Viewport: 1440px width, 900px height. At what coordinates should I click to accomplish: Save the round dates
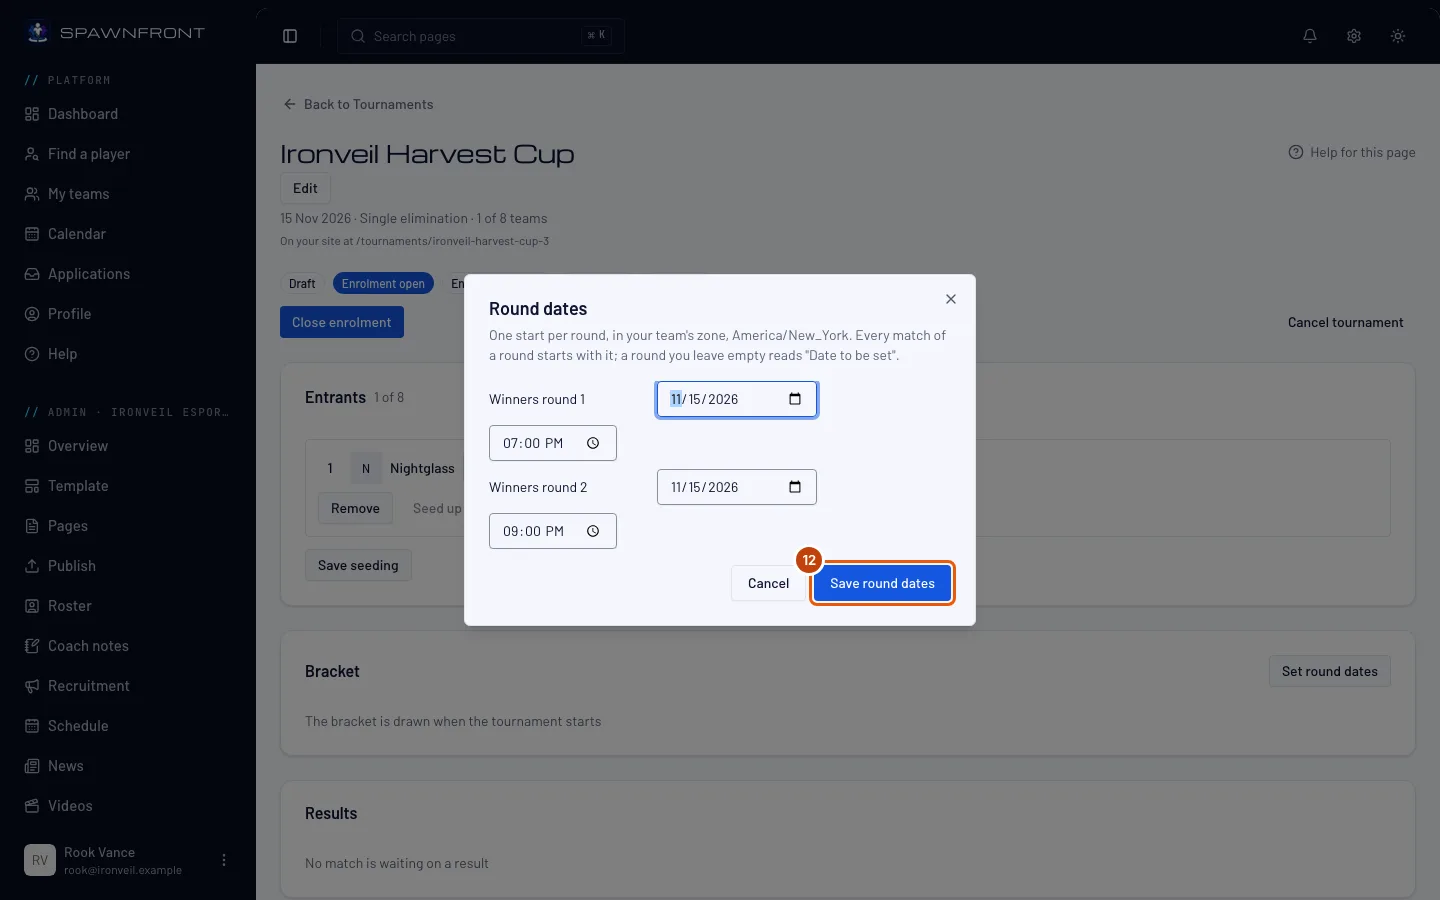pyautogui.click(x=882, y=583)
